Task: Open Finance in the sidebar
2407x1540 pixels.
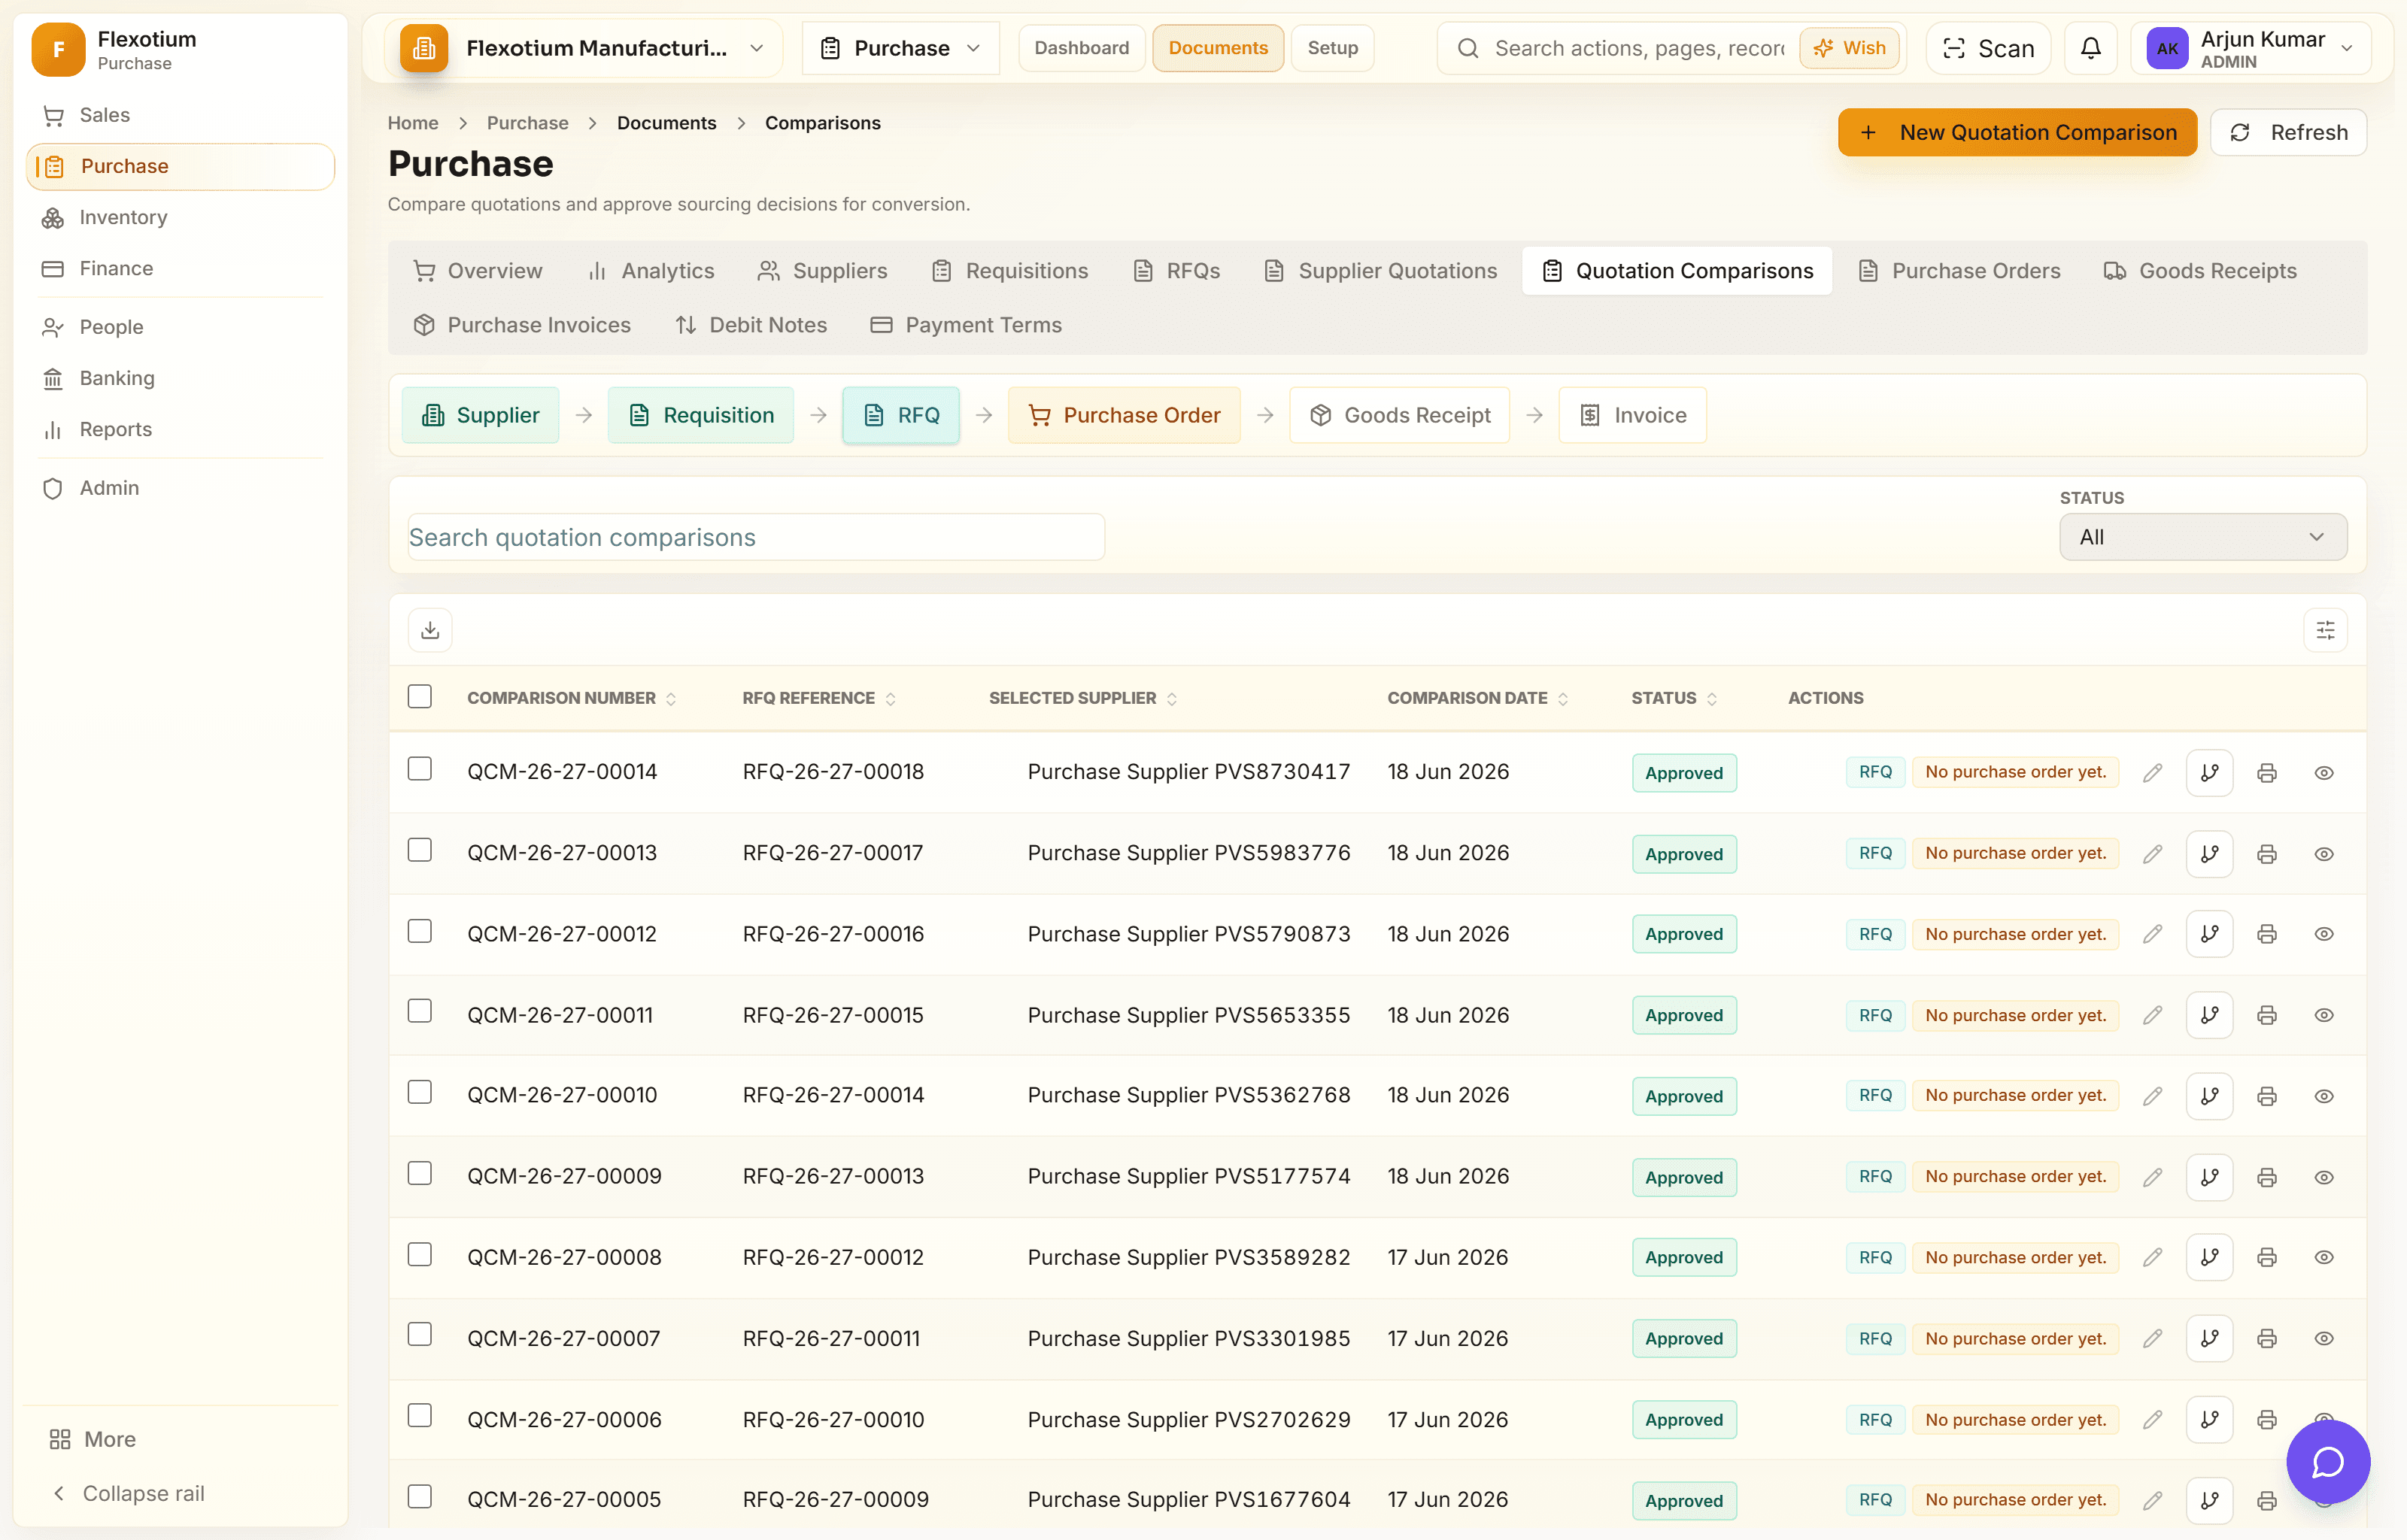Action: (x=180, y=268)
